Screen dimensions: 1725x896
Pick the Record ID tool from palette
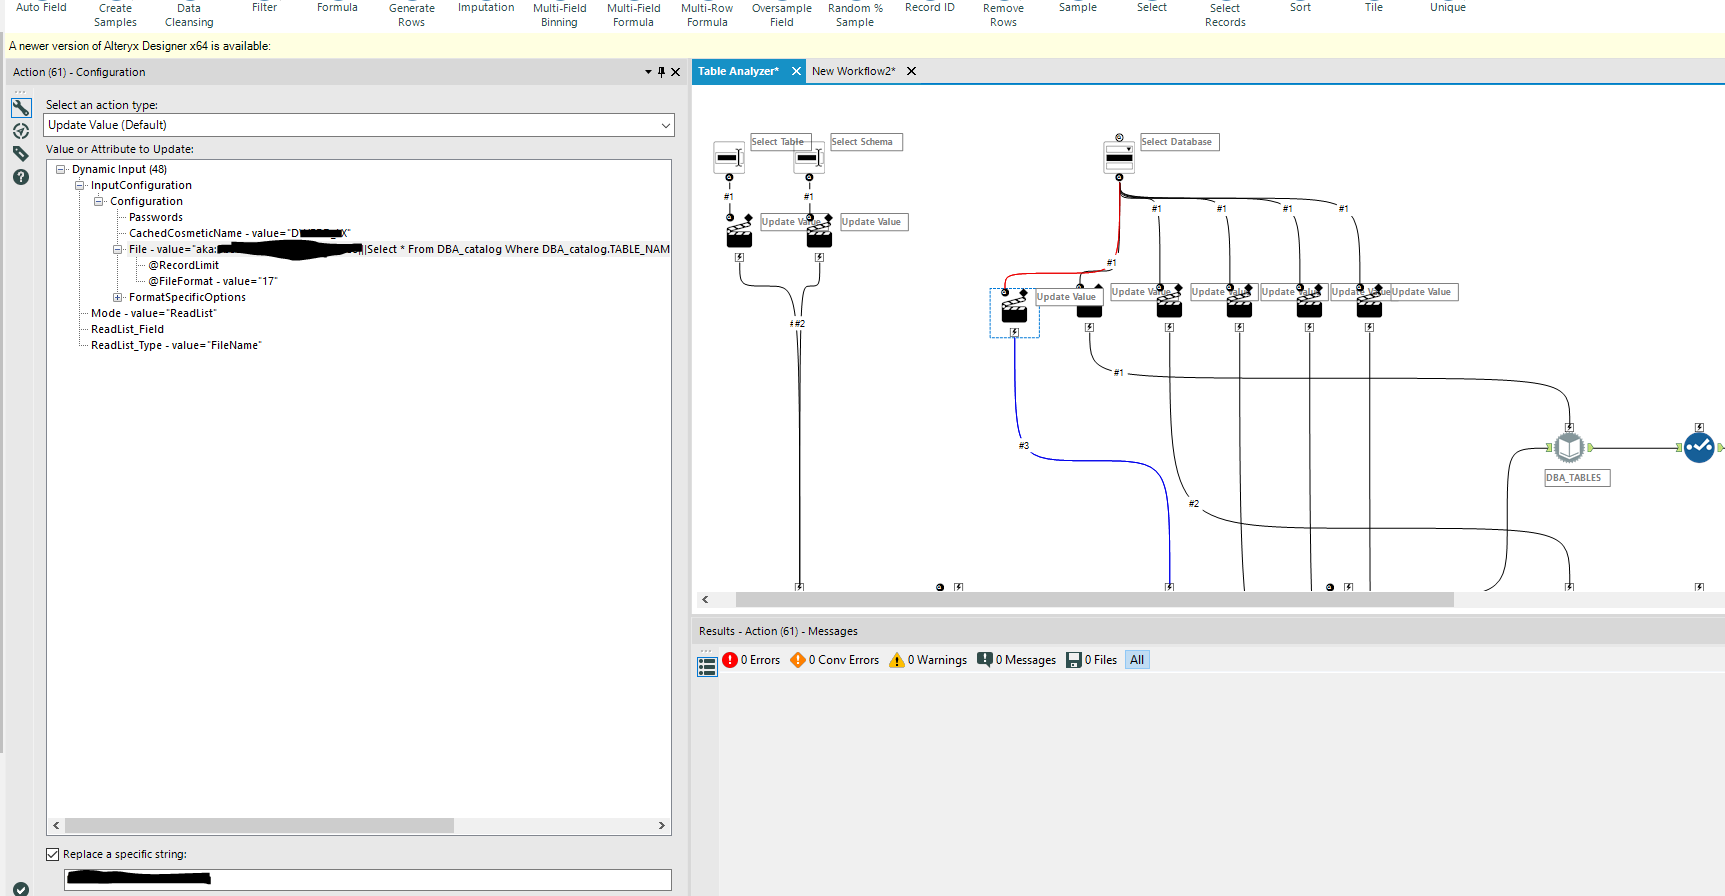click(x=929, y=8)
